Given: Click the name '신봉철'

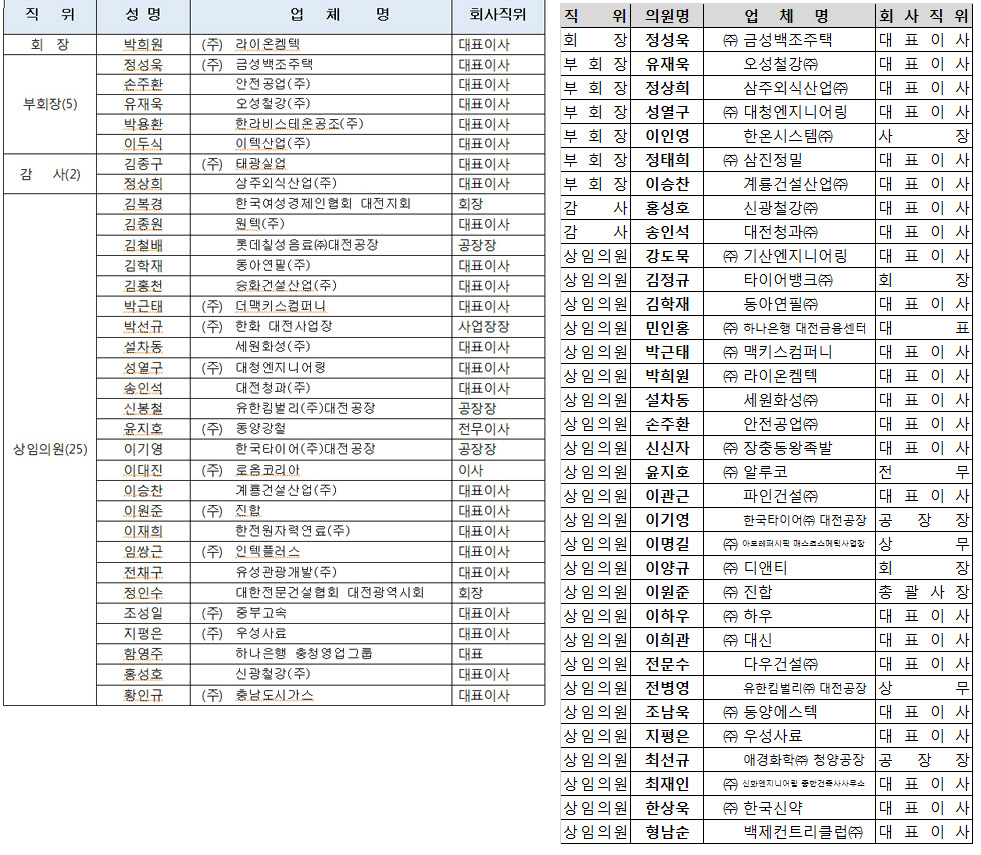Looking at the screenshot, I should [x=143, y=408].
